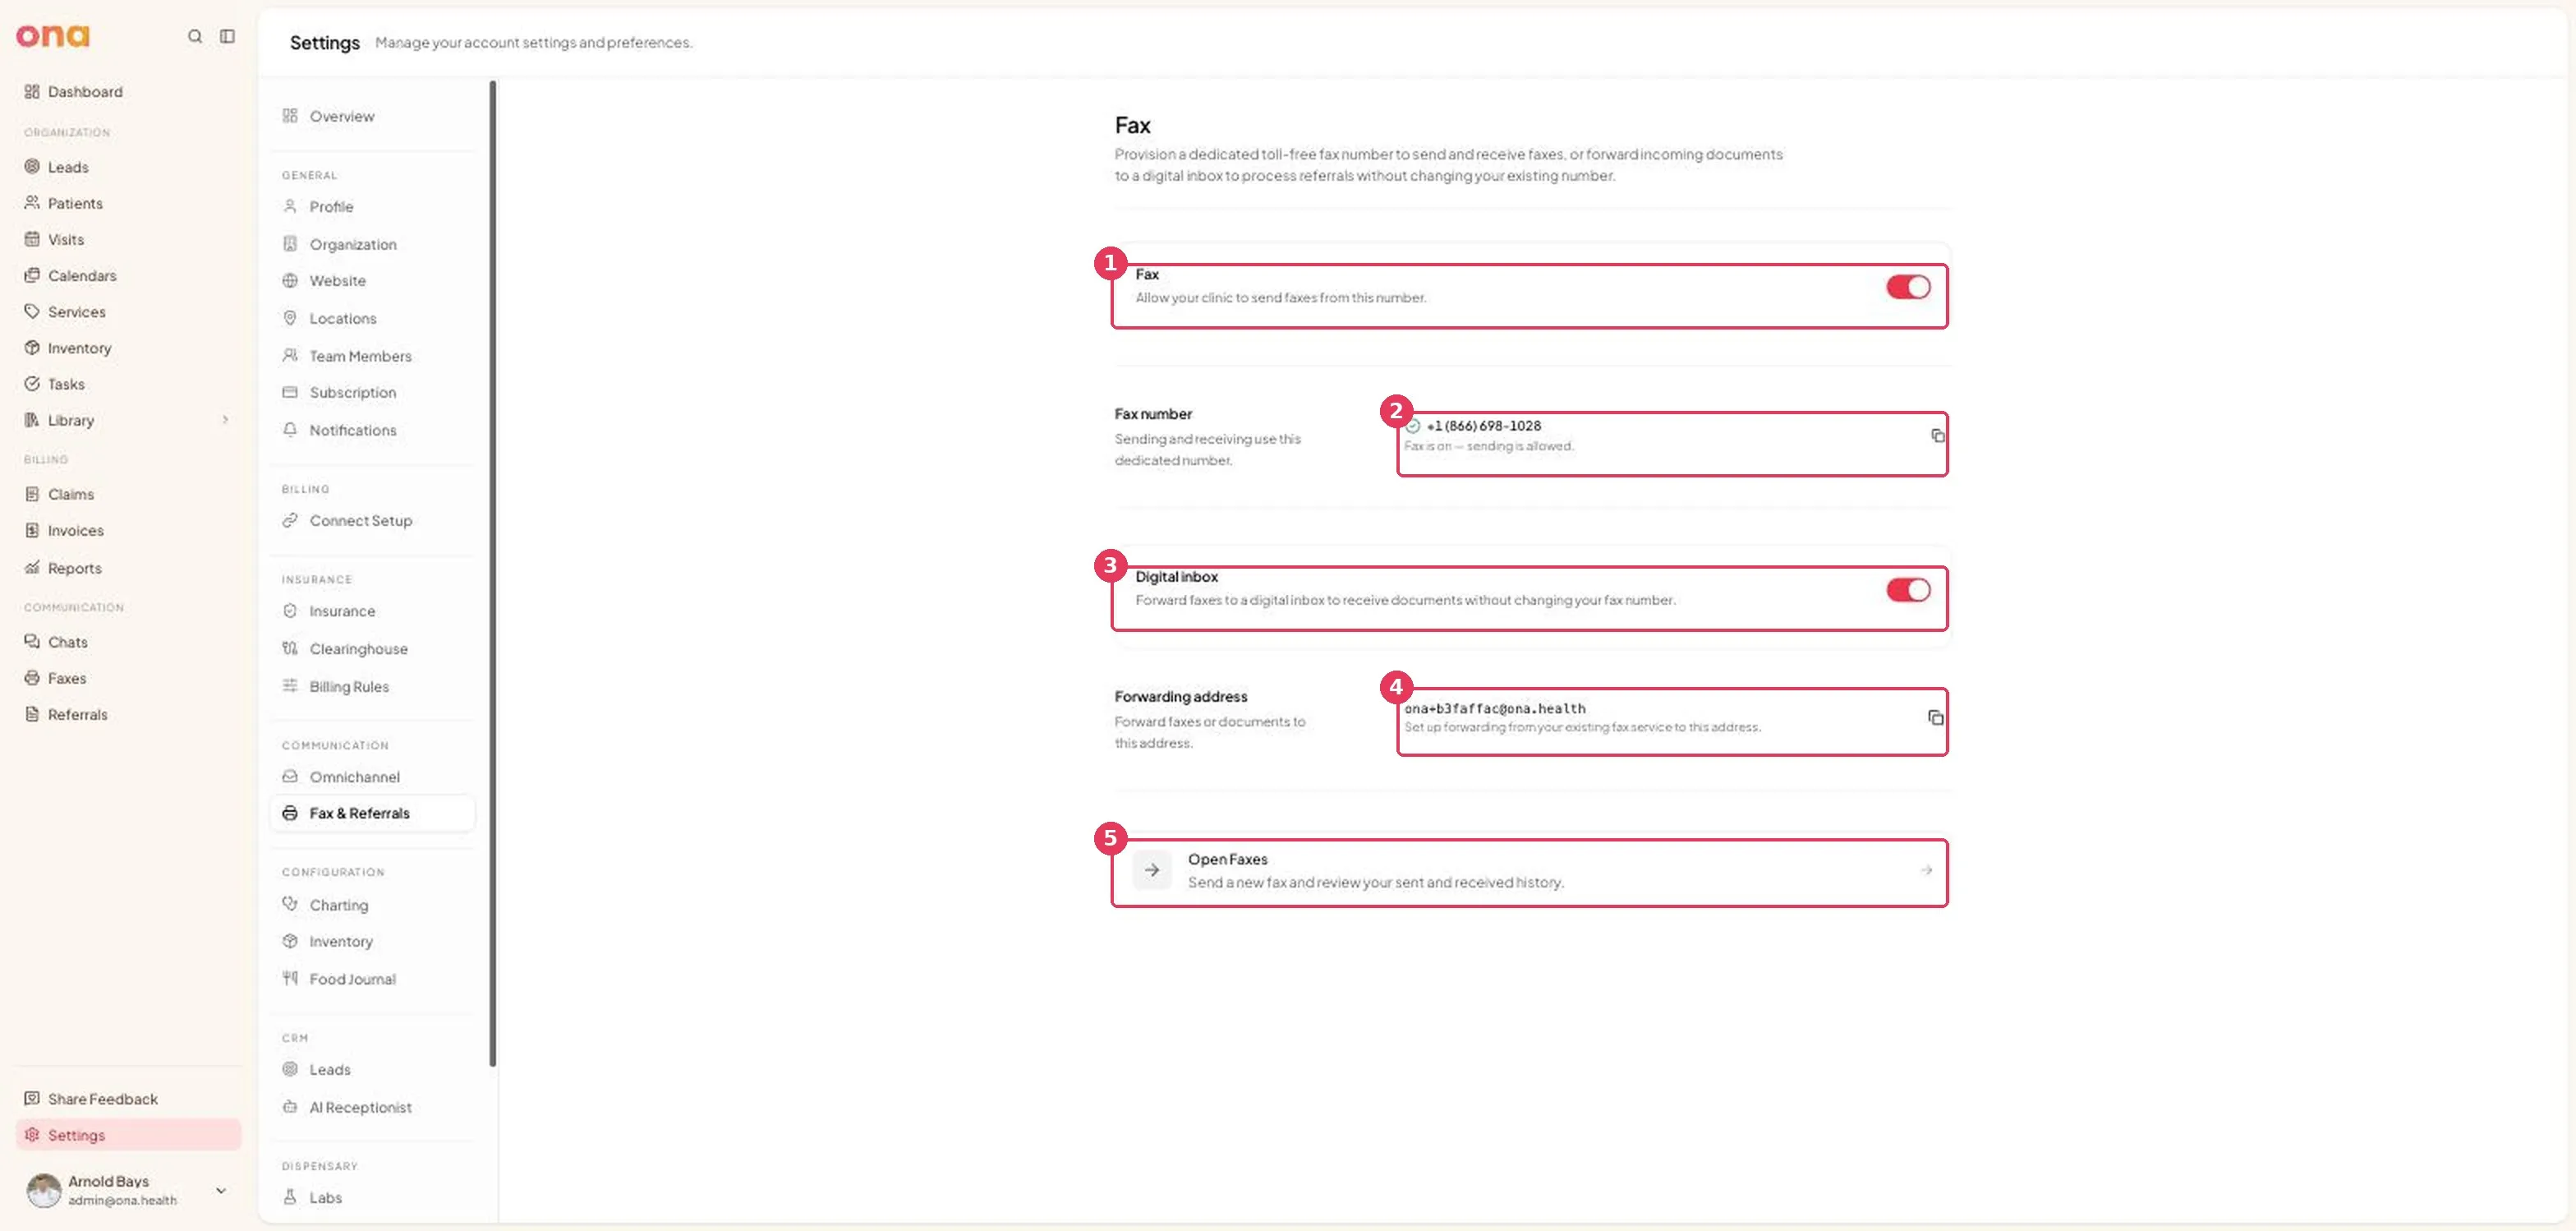Click the Referrals document icon

point(32,714)
